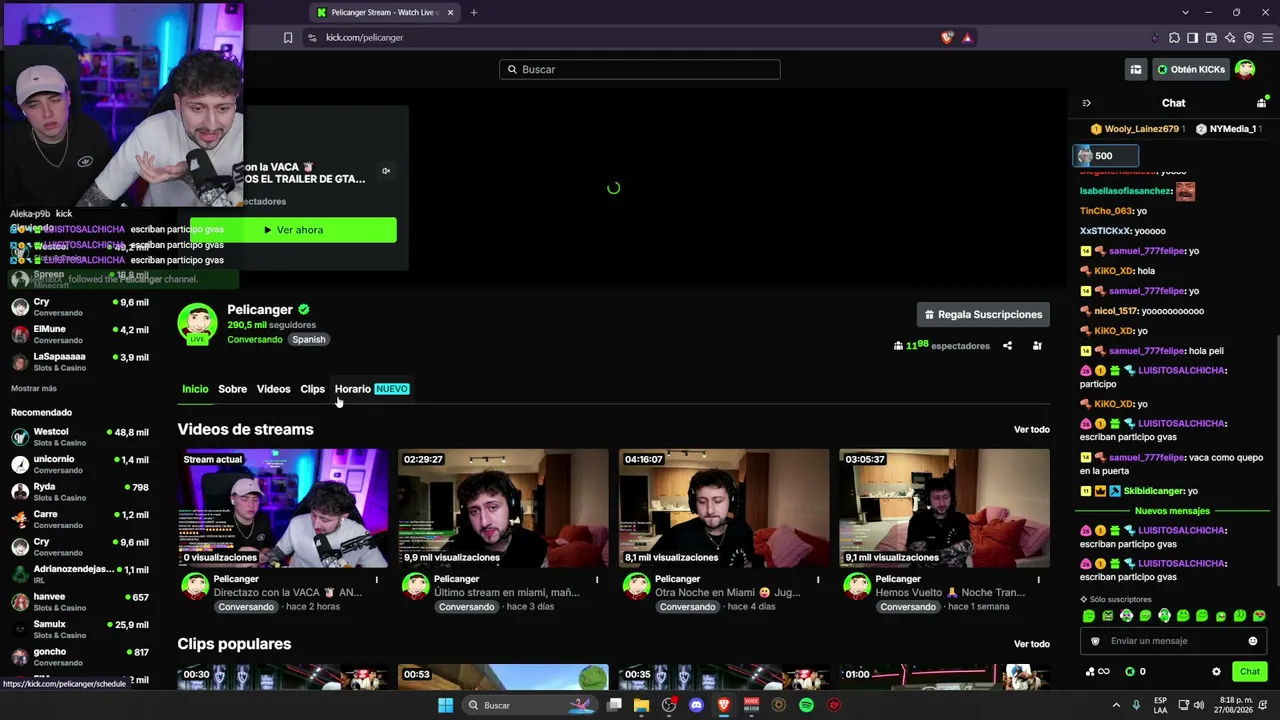Viewport: 1280px width, 720px height.
Task: Open chat gifts leaderboard icon
Action: (x=1262, y=103)
